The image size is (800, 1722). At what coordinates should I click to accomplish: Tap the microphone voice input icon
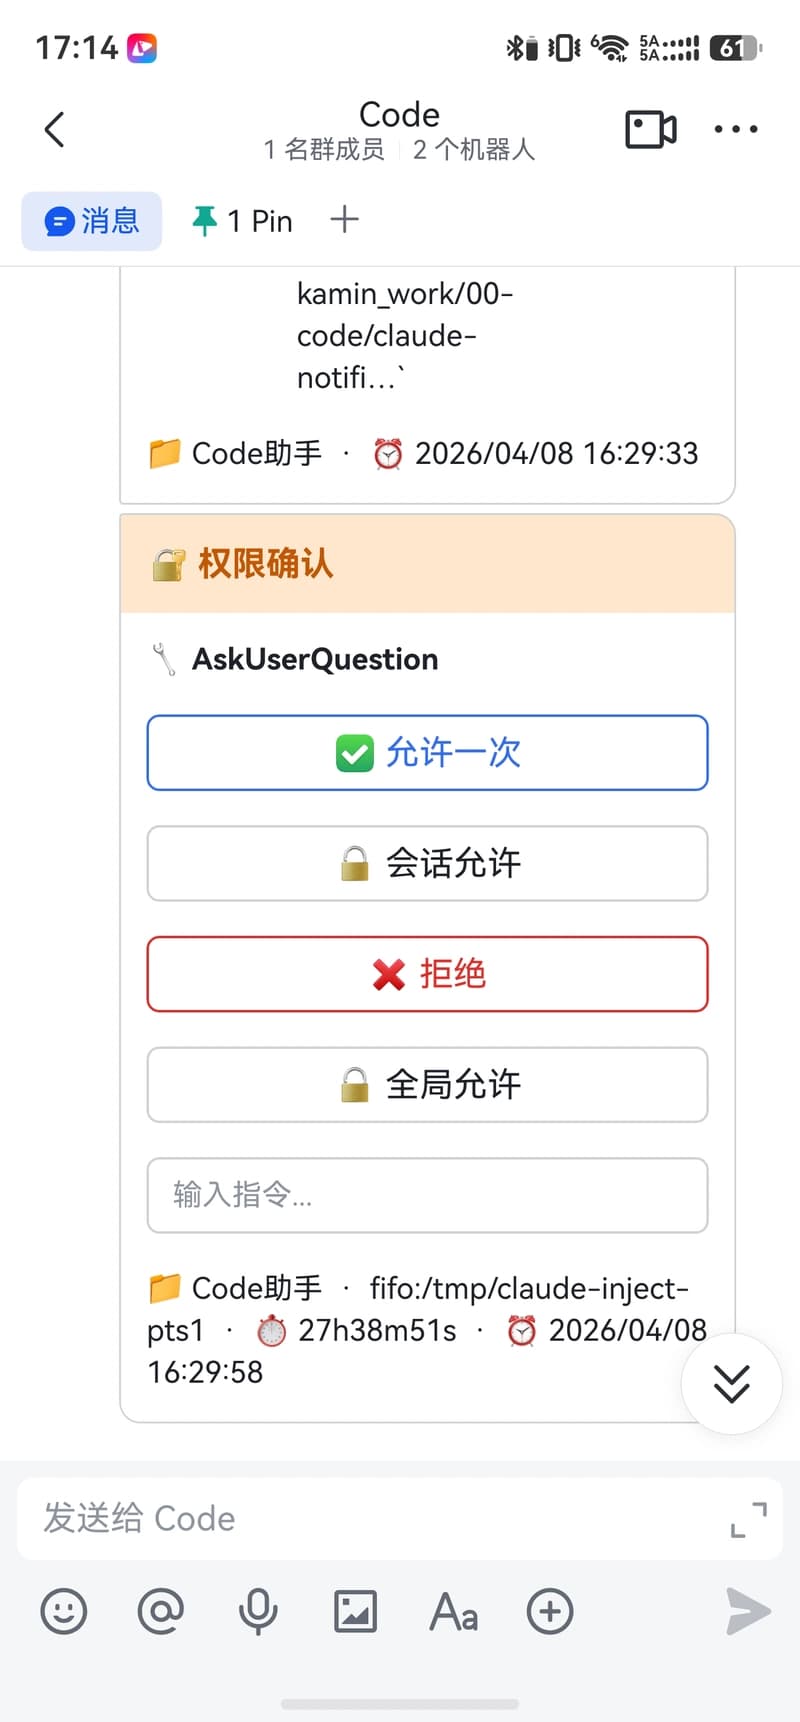coord(257,1612)
